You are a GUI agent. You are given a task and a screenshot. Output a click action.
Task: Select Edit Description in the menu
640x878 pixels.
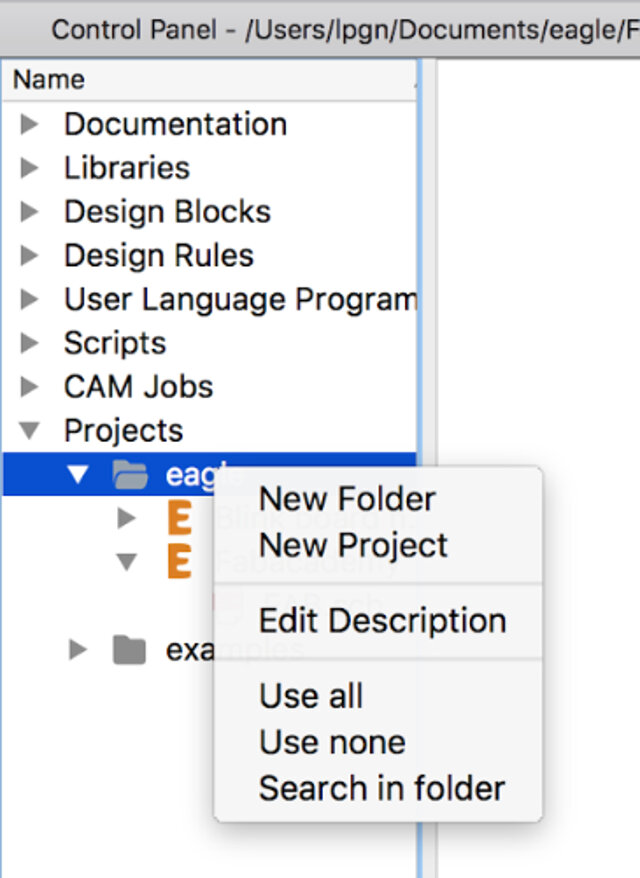click(382, 620)
